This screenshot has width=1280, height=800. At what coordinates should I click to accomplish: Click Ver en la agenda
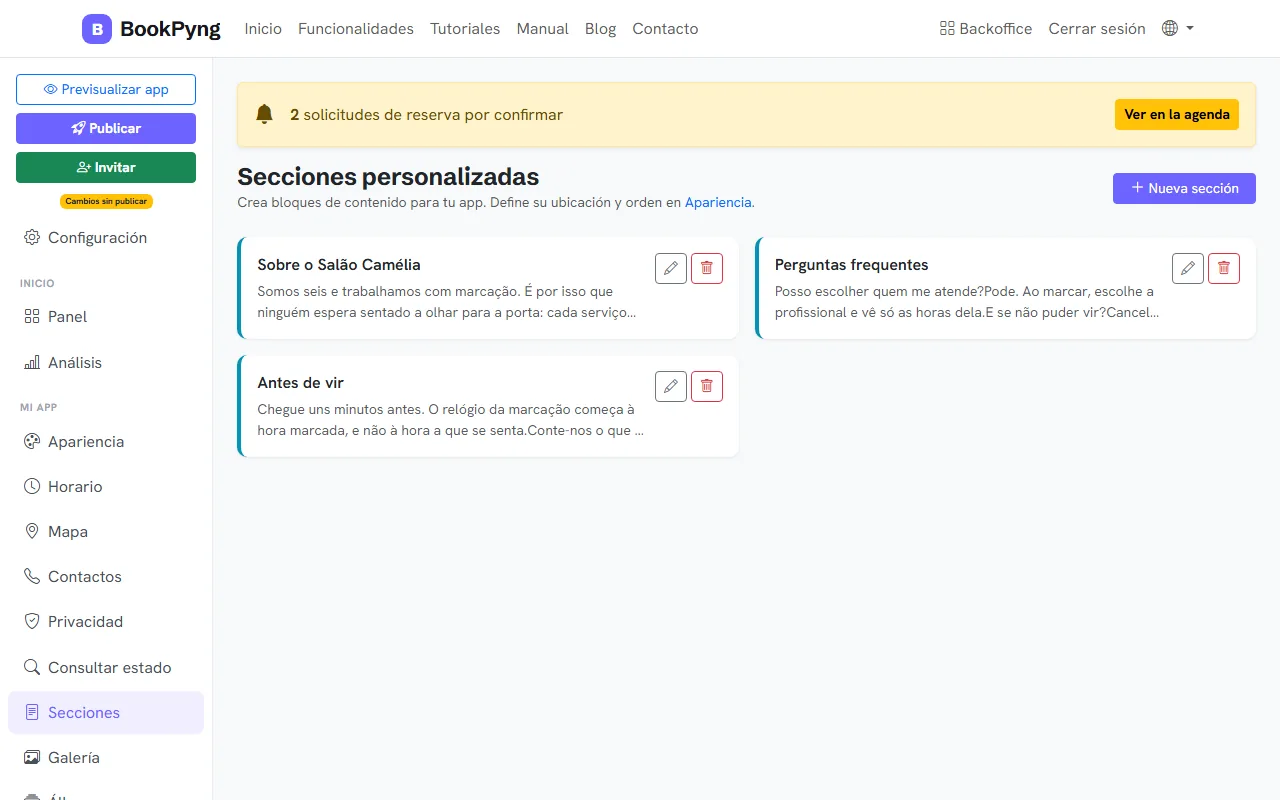[x=1177, y=114]
